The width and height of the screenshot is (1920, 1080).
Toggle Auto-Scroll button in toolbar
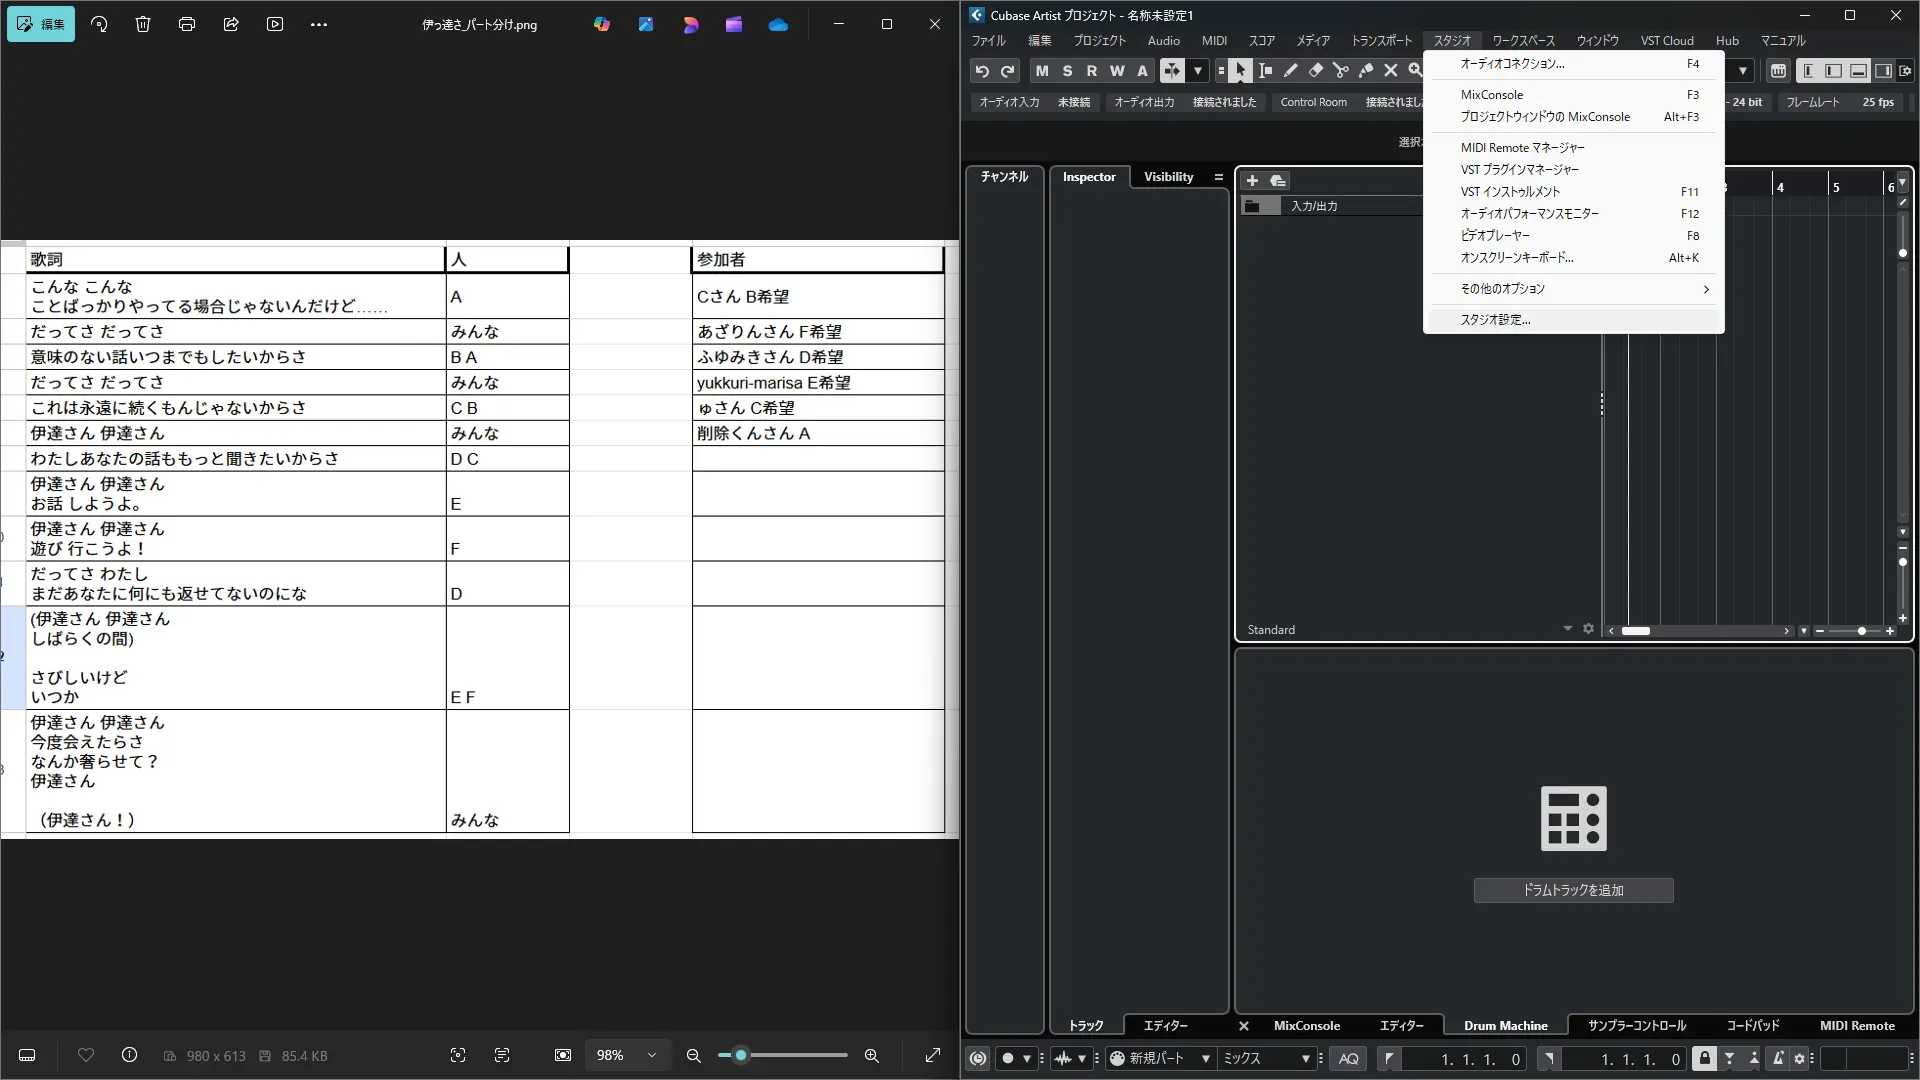click(x=1171, y=71)
